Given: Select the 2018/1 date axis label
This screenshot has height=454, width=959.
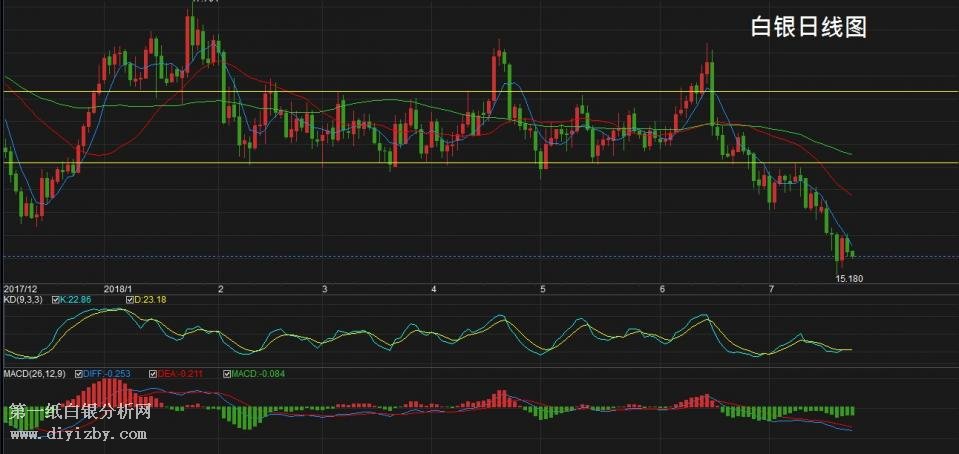Looking at the screenshot, I should click(119, 288).
